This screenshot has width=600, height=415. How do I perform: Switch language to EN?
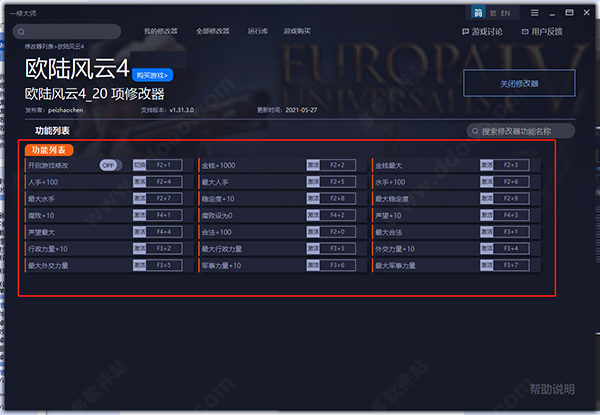point(505,13)
